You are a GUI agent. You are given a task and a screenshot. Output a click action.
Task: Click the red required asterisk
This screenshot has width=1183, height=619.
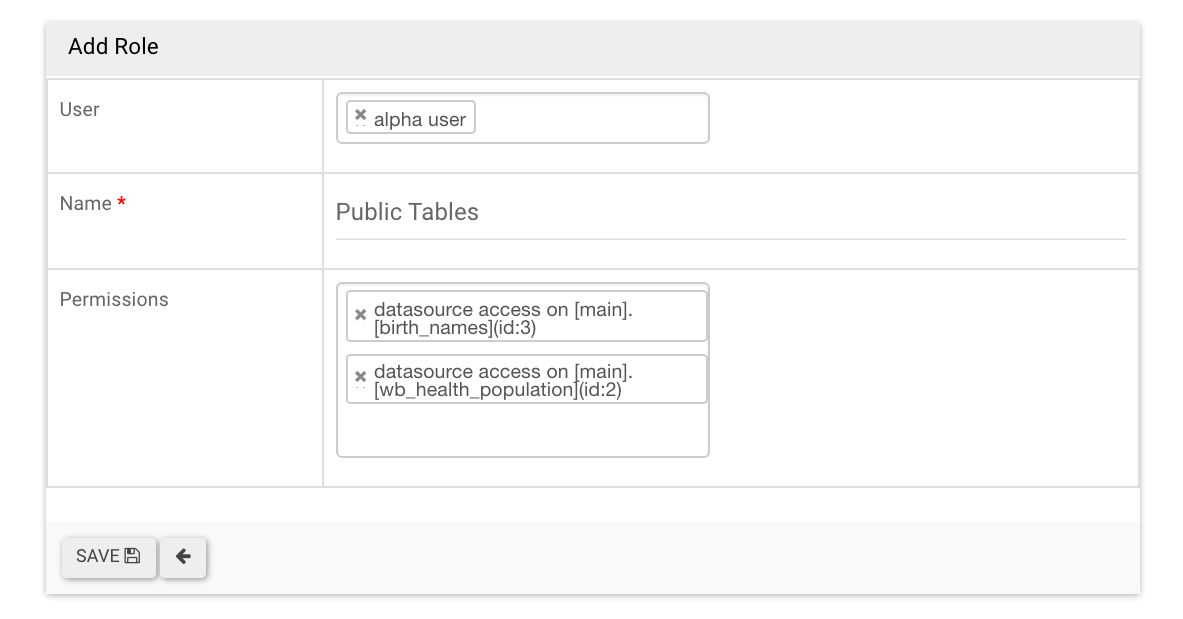pos(122,204)
